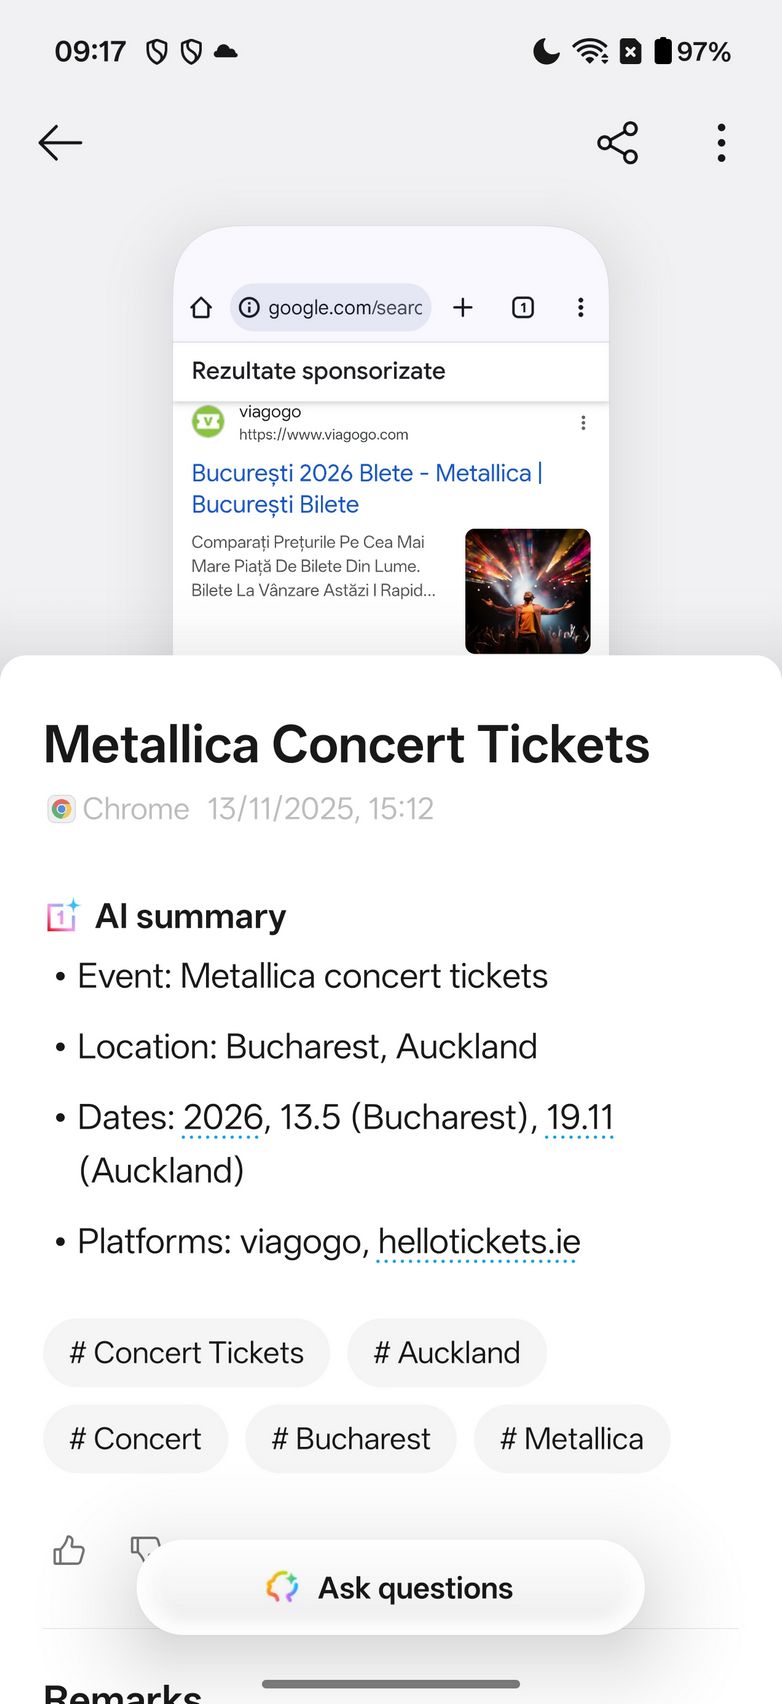This screenshot has width=782, height=1704.
Task: Tap the concert image thumbnail
Action: click(527, 591)
